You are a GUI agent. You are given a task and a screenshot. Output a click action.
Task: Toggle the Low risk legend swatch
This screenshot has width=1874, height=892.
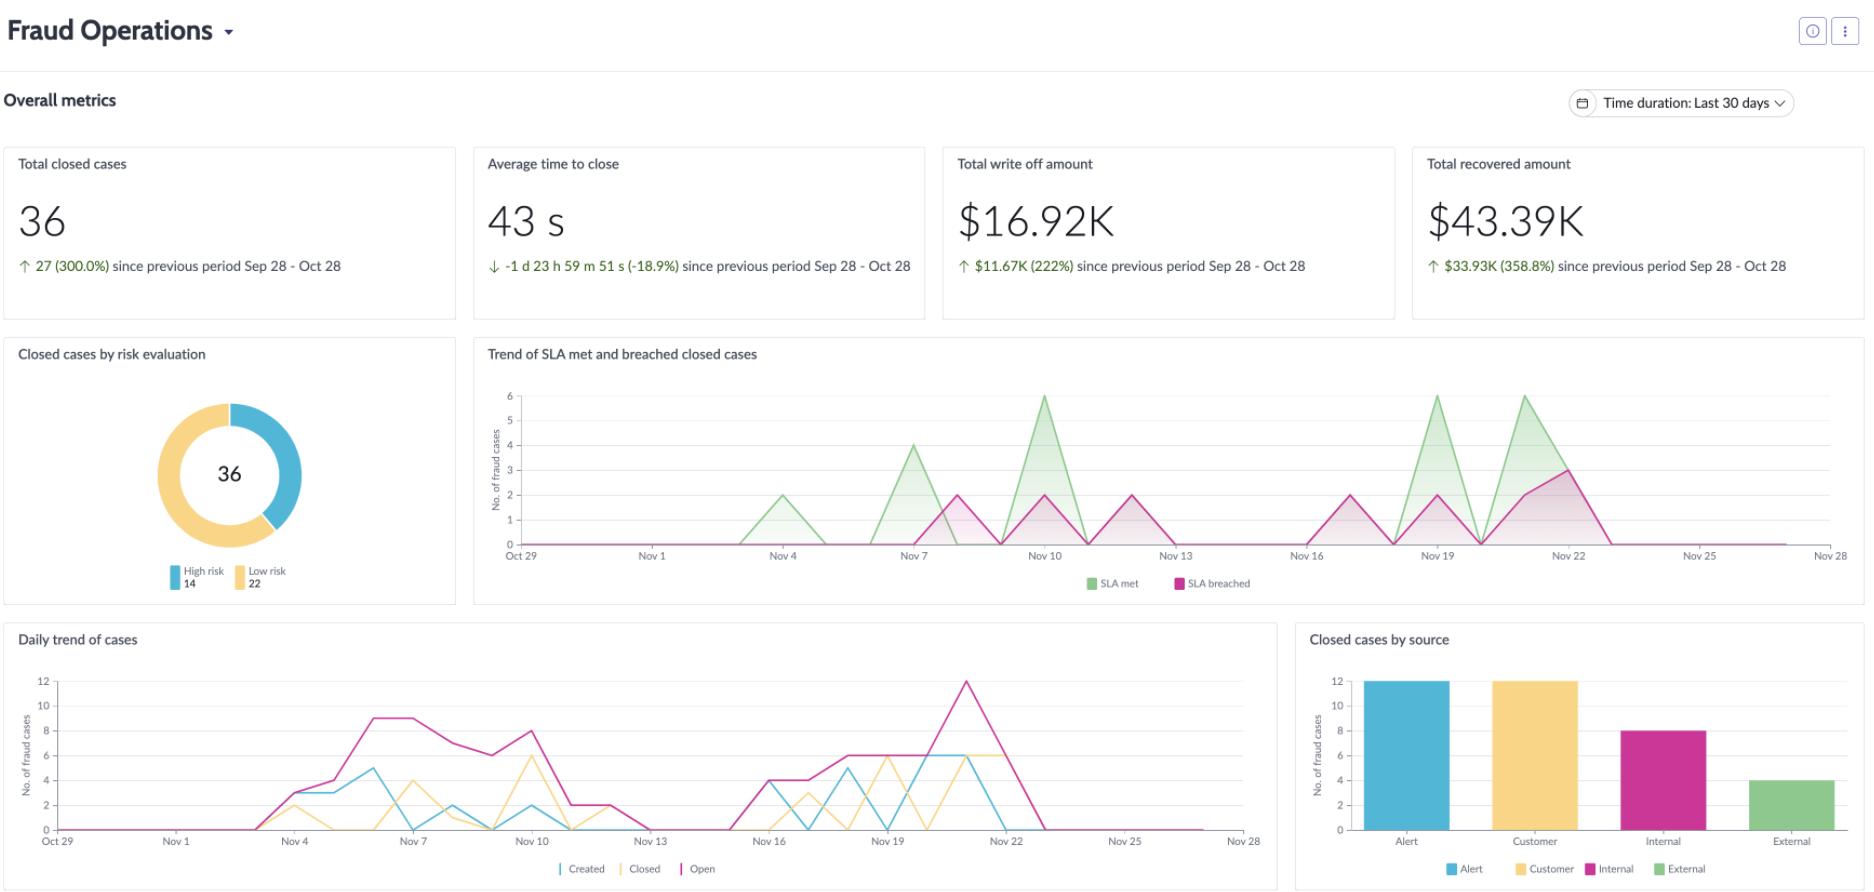coord(240,577)
